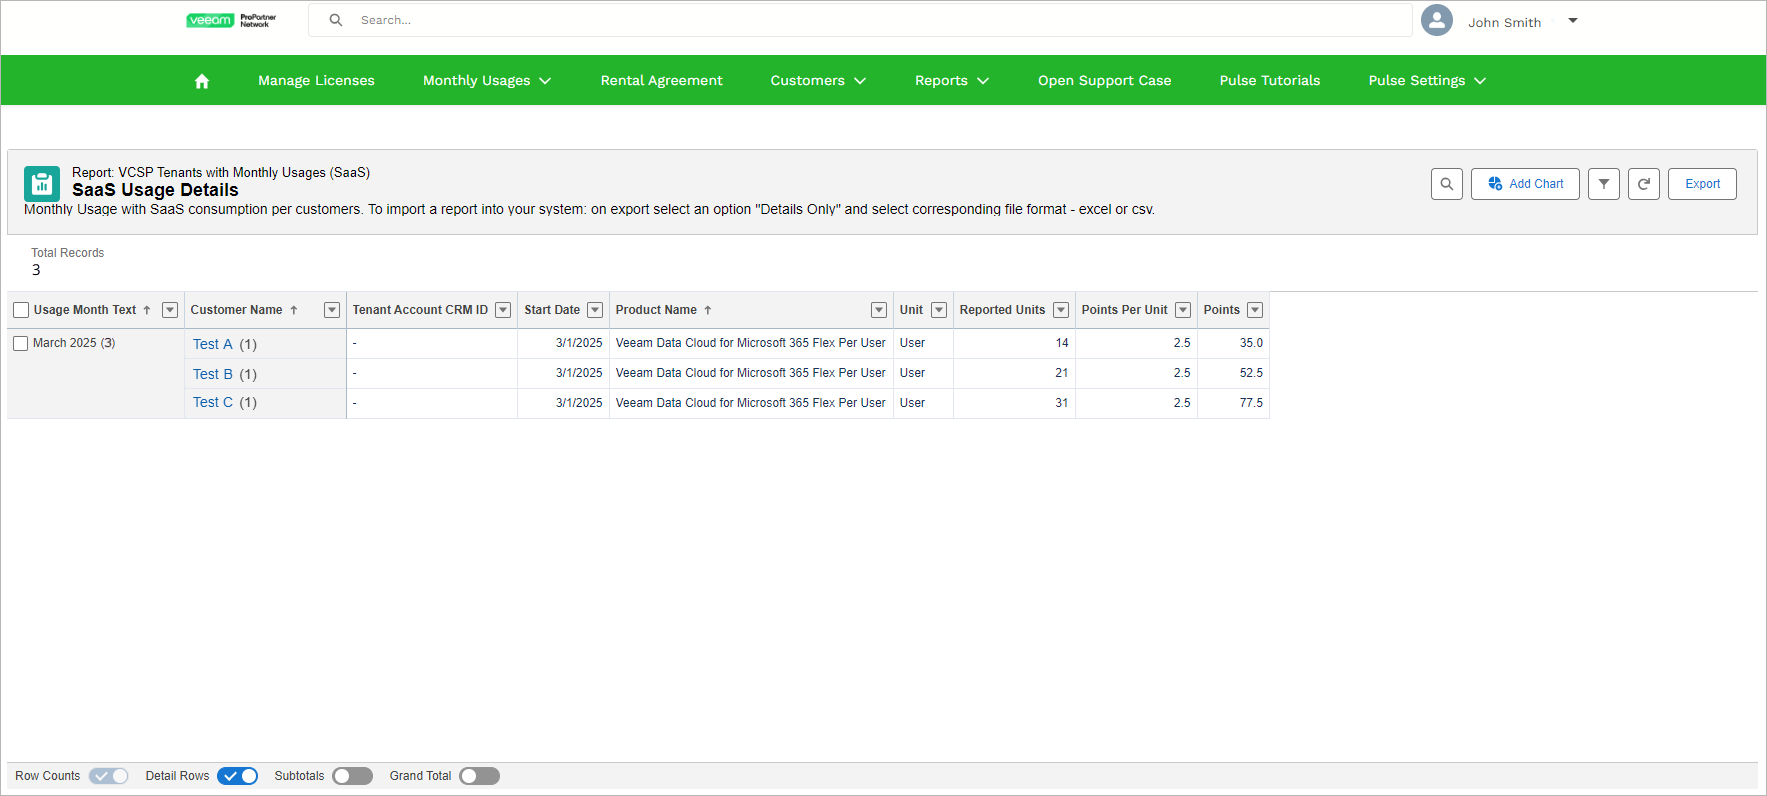Click the user avatar icon
Image resolution: width=1767 pixels, height=796 pixels.
[1437, 20]
